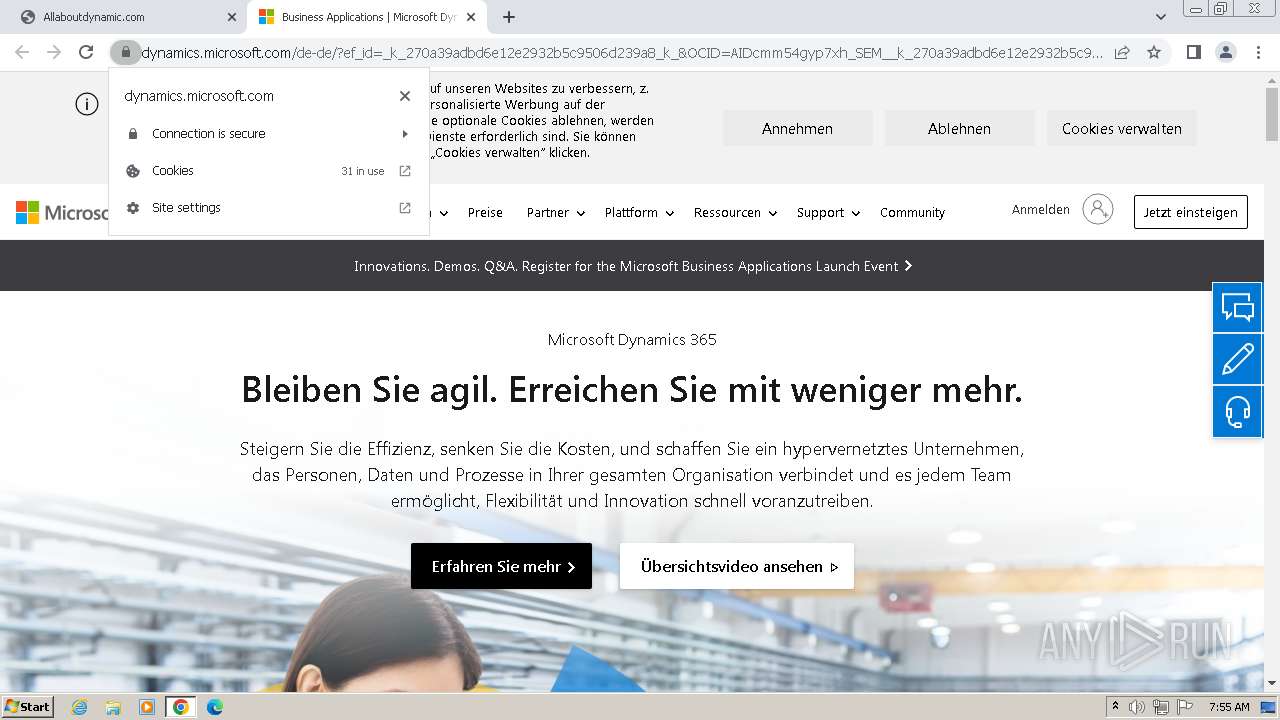Go forward in browser history
The height and width of the screenshot is (720, 1280).
tap(54, 52)
